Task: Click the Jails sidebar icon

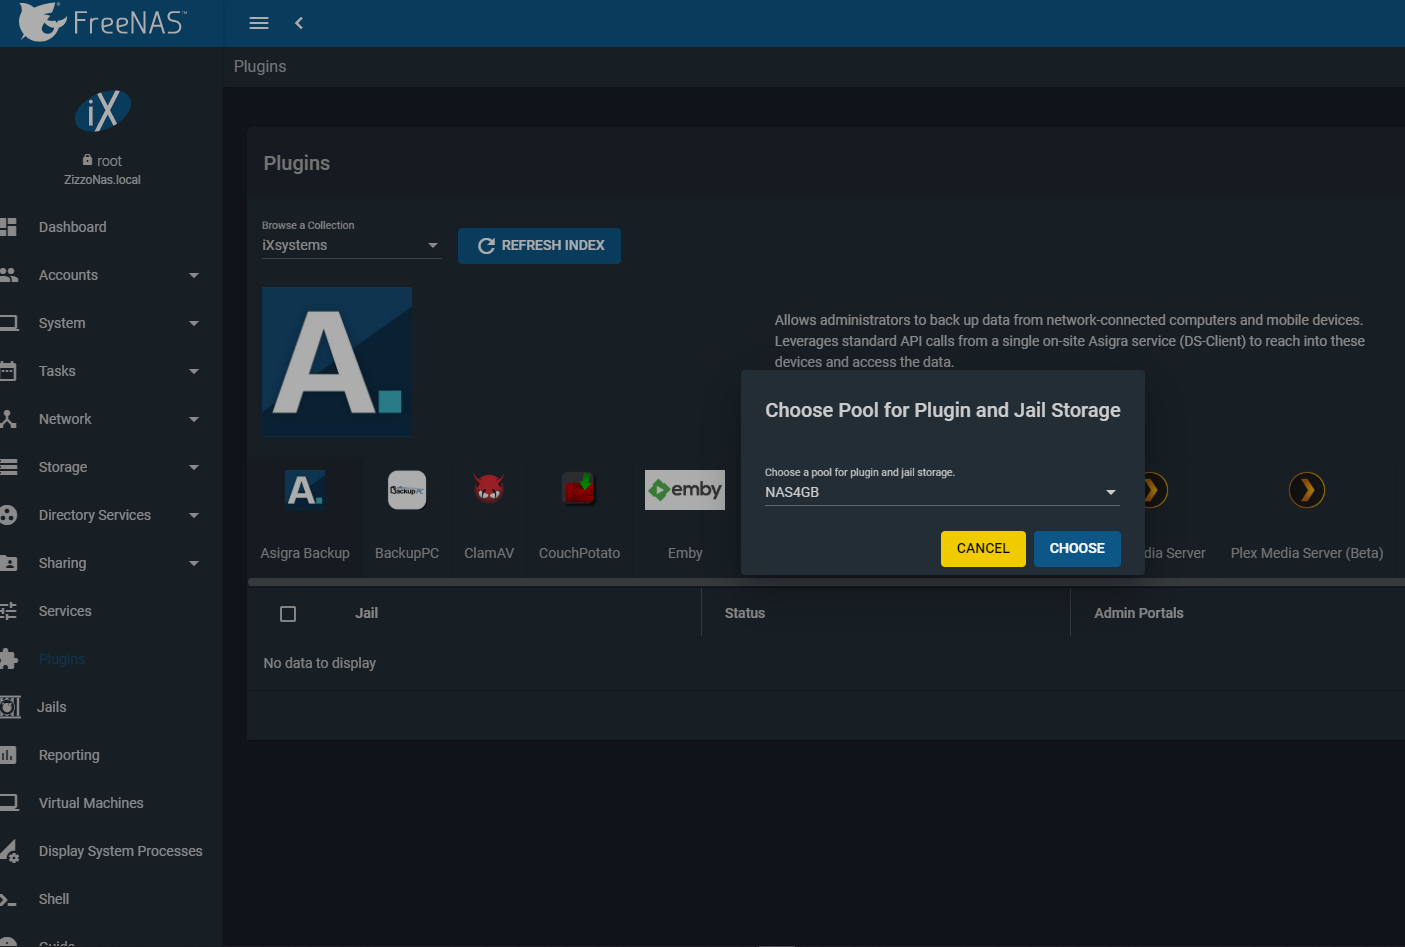Action: point(10,707)
